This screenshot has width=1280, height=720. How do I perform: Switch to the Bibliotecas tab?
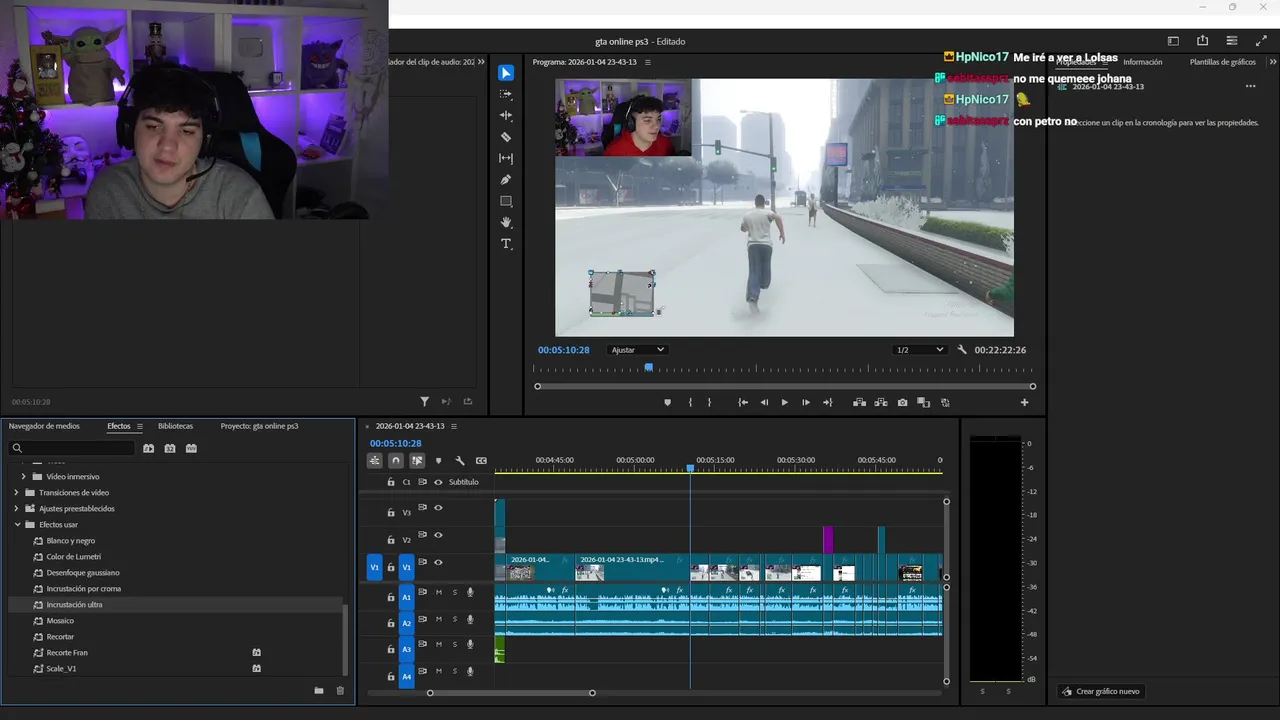[x=175, y=426]
